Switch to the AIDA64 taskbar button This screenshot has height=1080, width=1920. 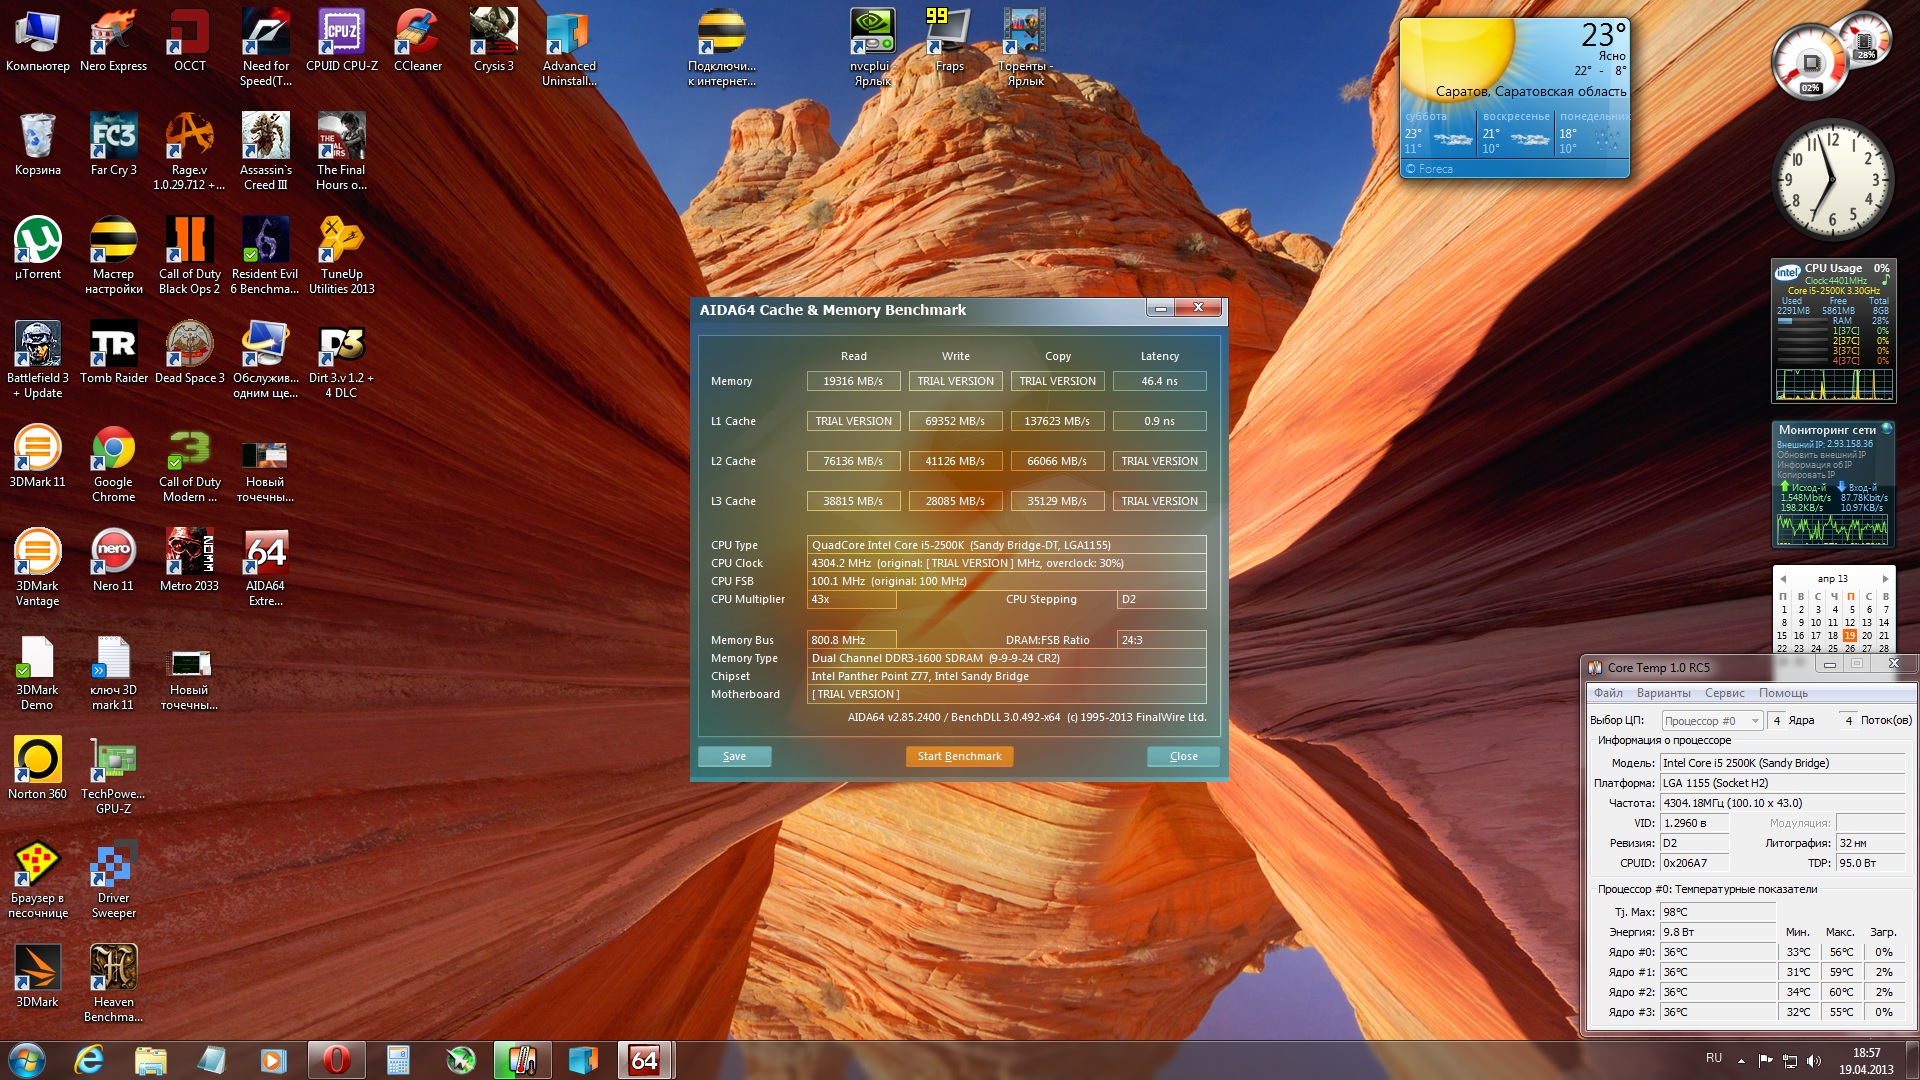coord(645,1060)
